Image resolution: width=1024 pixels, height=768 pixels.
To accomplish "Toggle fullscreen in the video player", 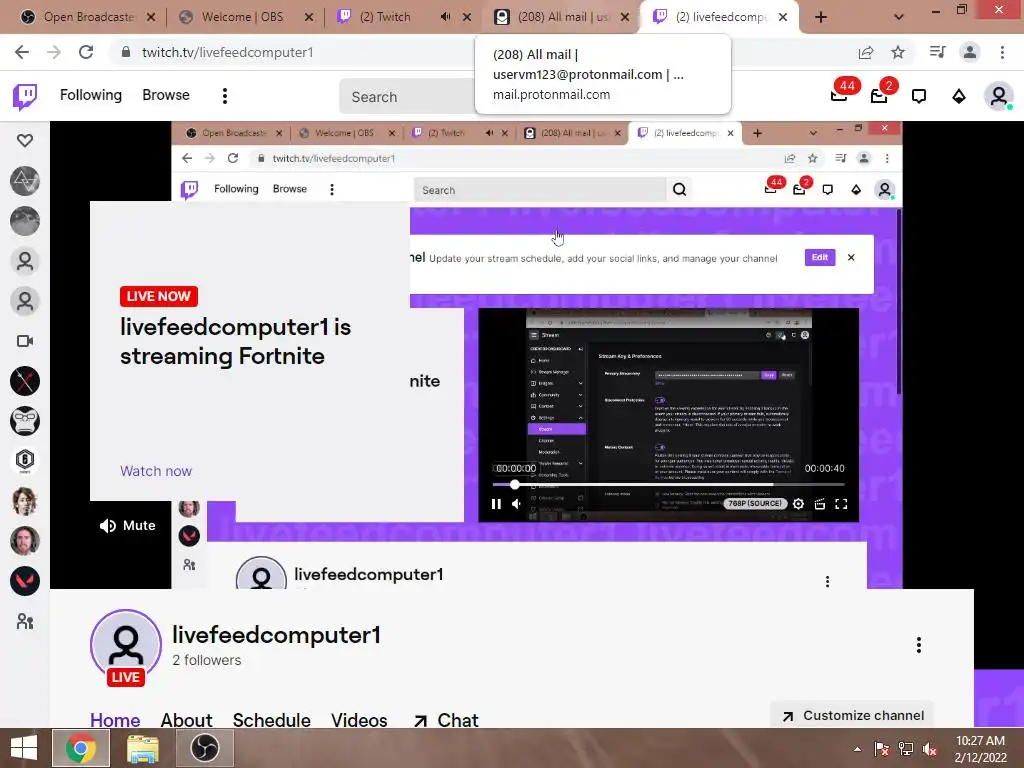I will pyautogui.click(x=841, y=504).
